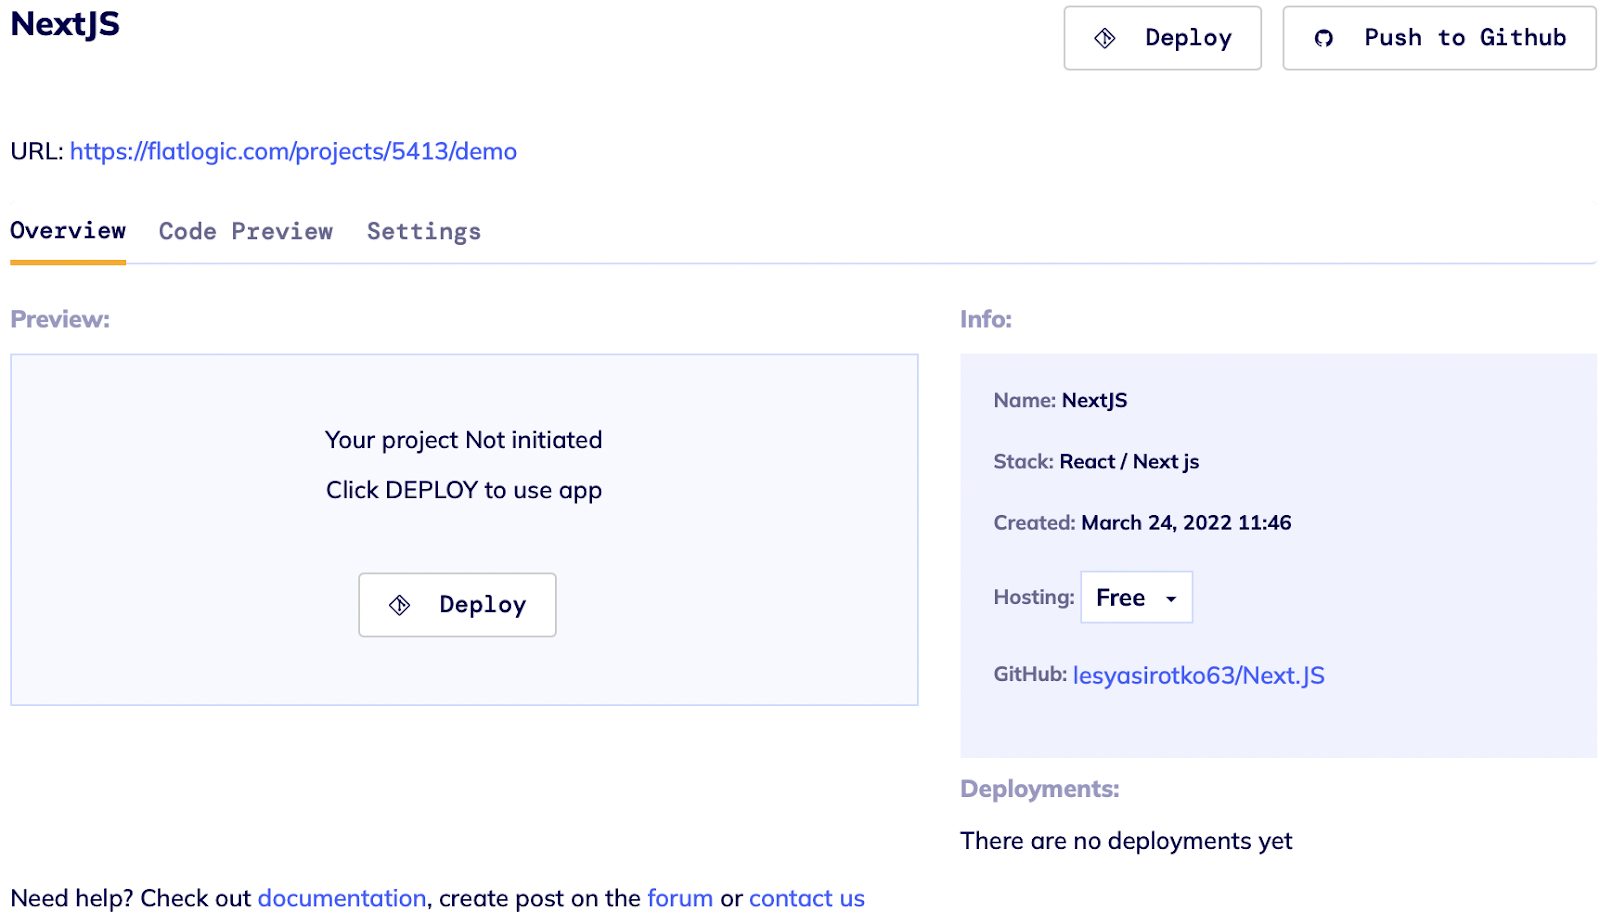
Task: Click the 'Info:' section heading
Action: (986, 319)
